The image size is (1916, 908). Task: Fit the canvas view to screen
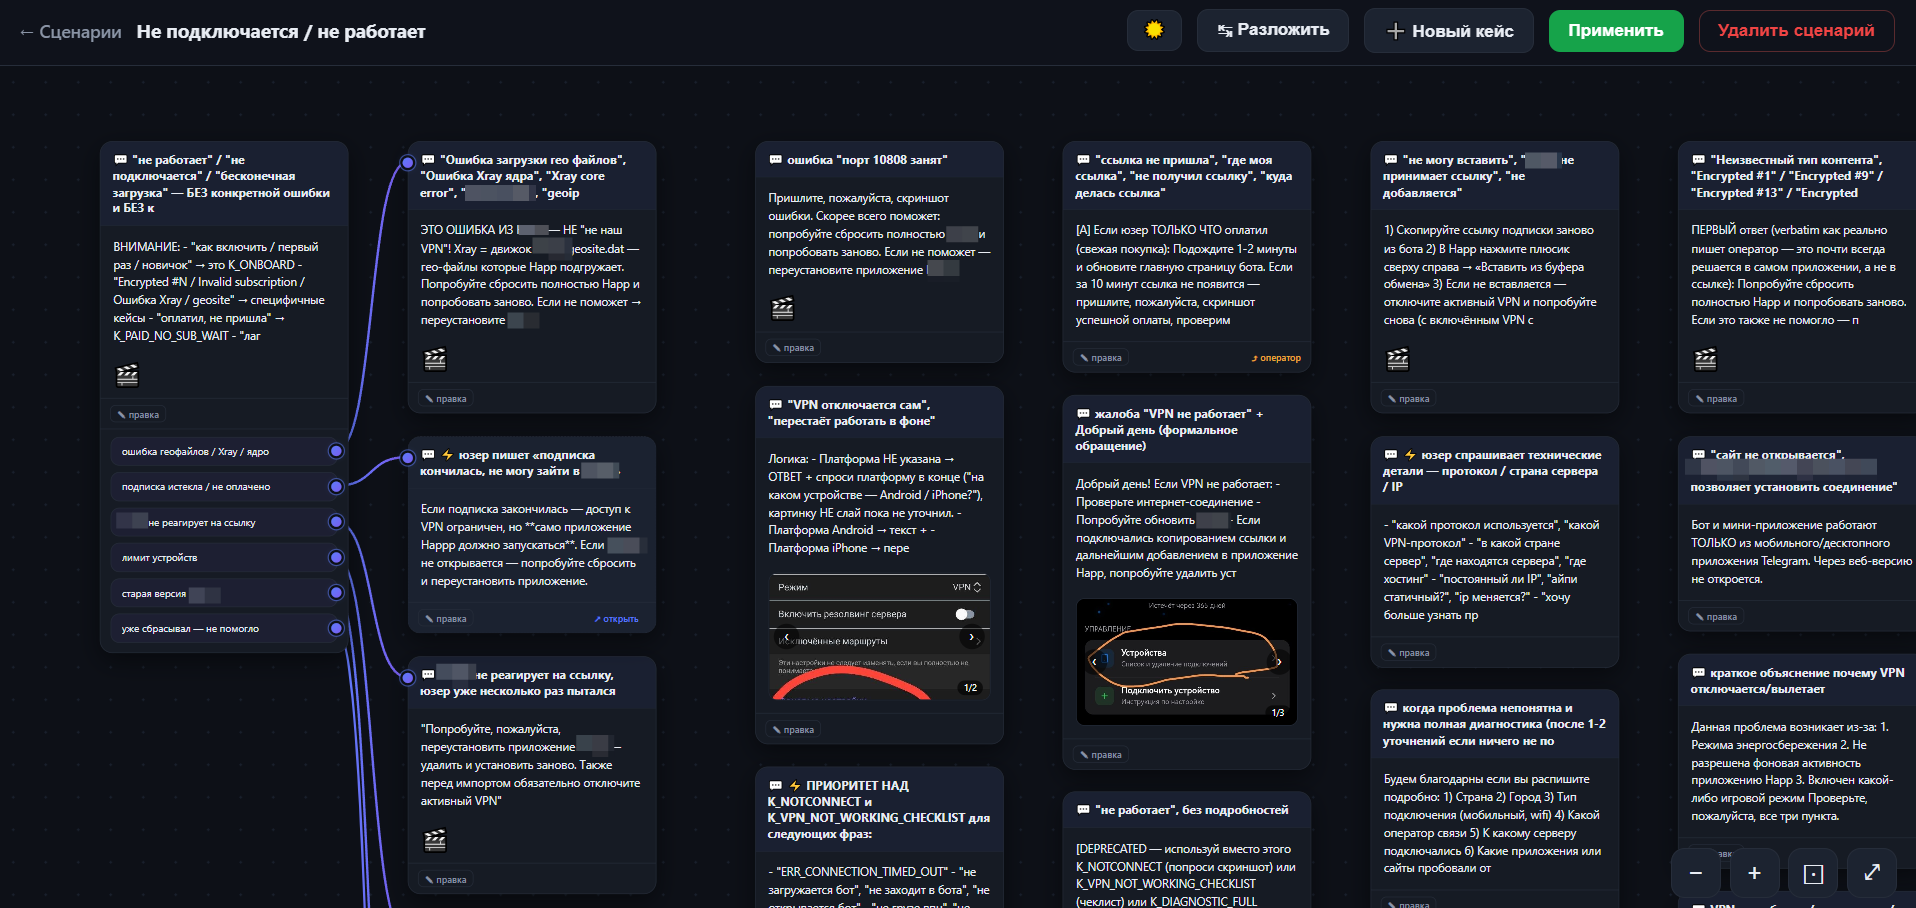pyautogui.click(x=1813, y=873)
